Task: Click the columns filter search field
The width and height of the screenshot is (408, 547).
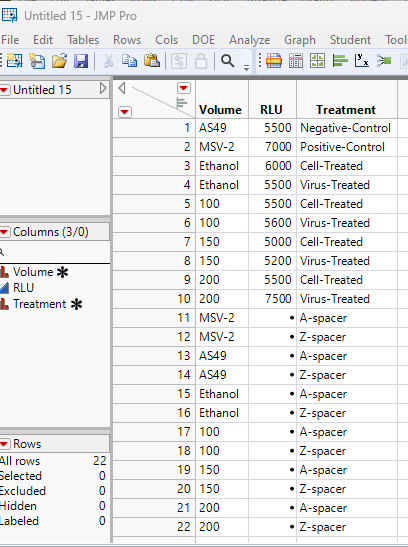Action: (x=55, y=252)
